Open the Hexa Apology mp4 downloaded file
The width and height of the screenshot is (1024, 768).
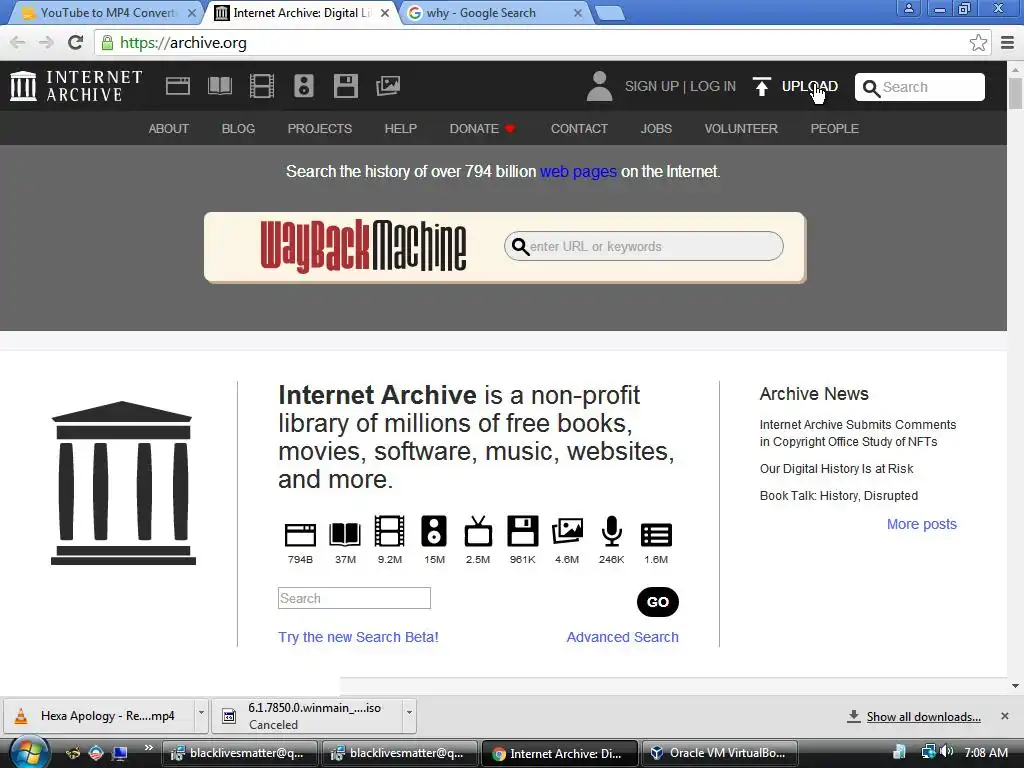[x=98, y=716]
